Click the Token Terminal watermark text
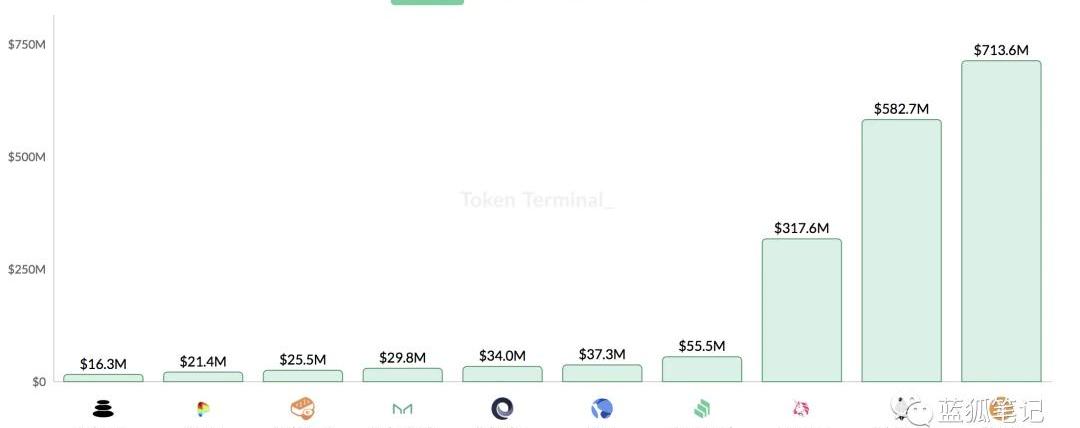 (537, 200)
